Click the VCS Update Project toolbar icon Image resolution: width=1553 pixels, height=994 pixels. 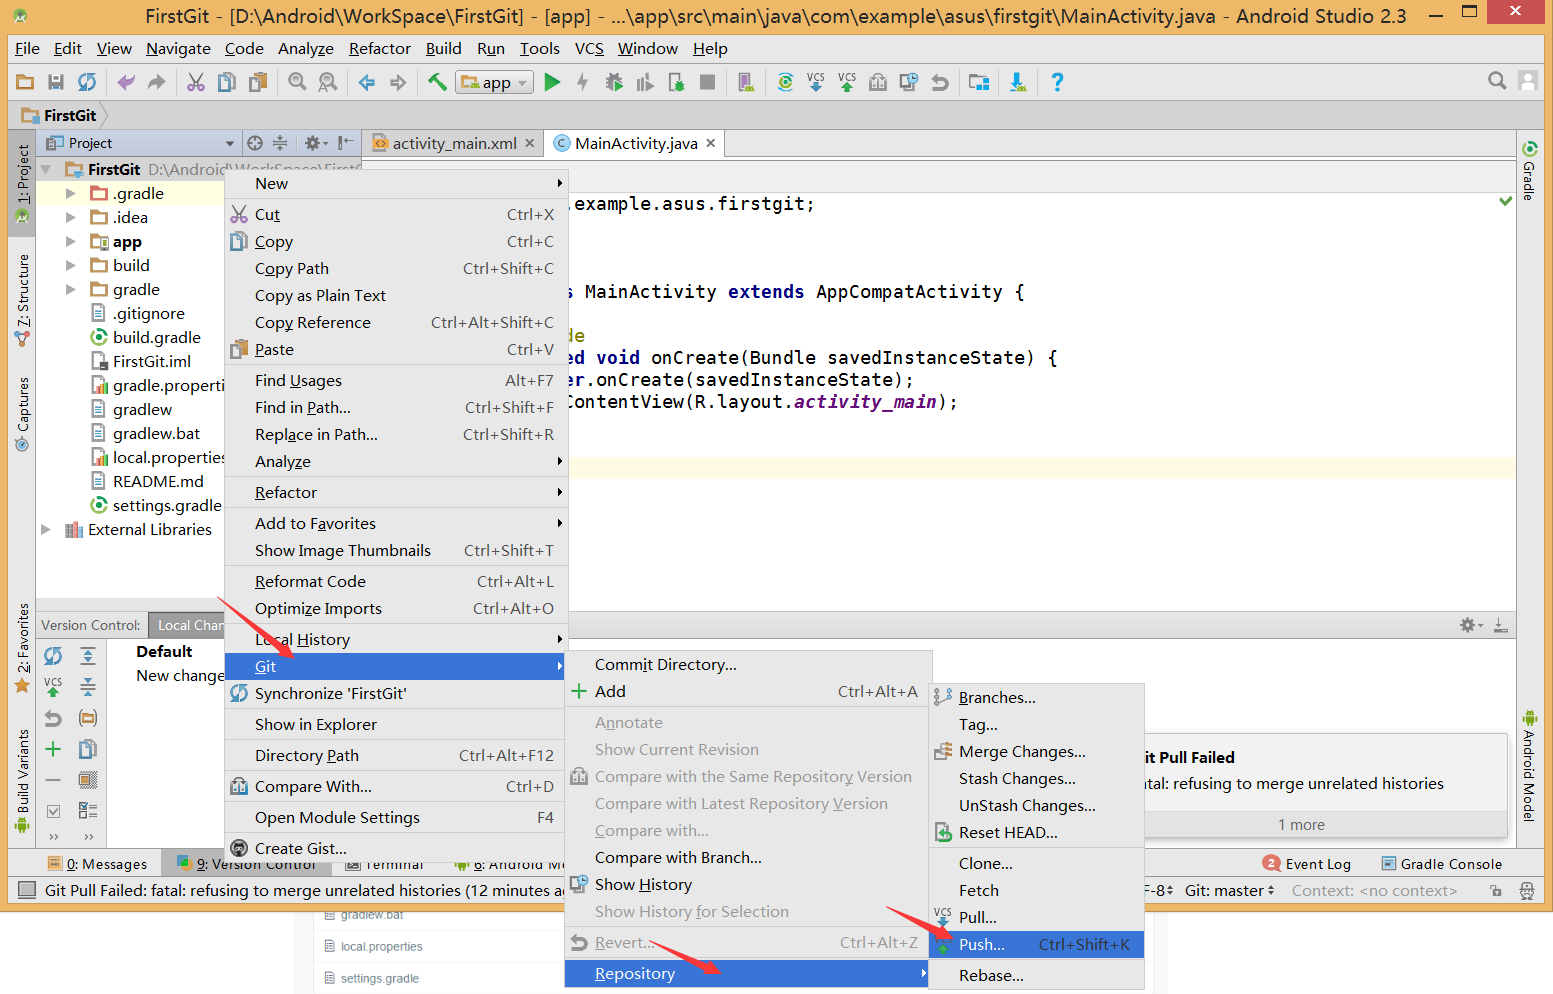coord(816,82)
